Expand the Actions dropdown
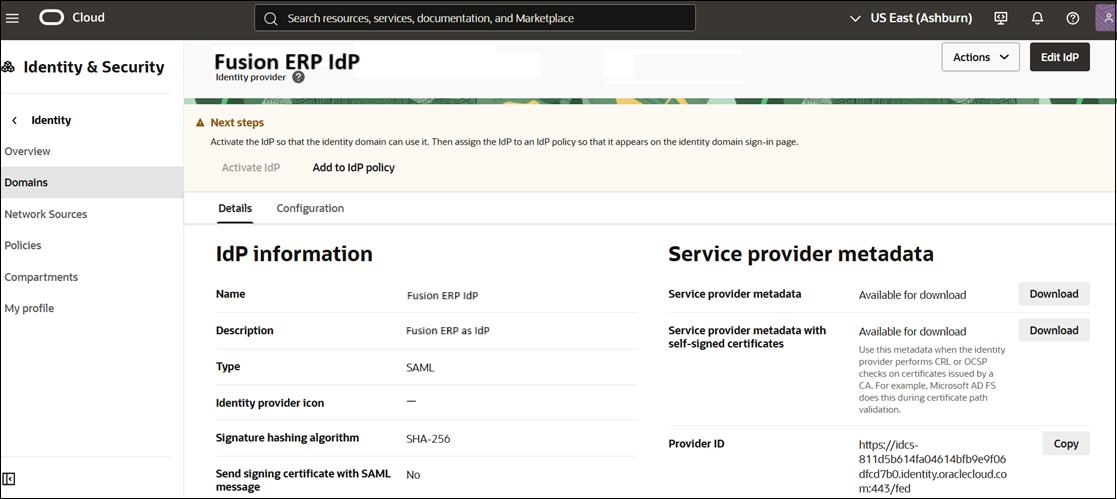This screenshot has width=1117, height=499. click(x=980, y=57)
